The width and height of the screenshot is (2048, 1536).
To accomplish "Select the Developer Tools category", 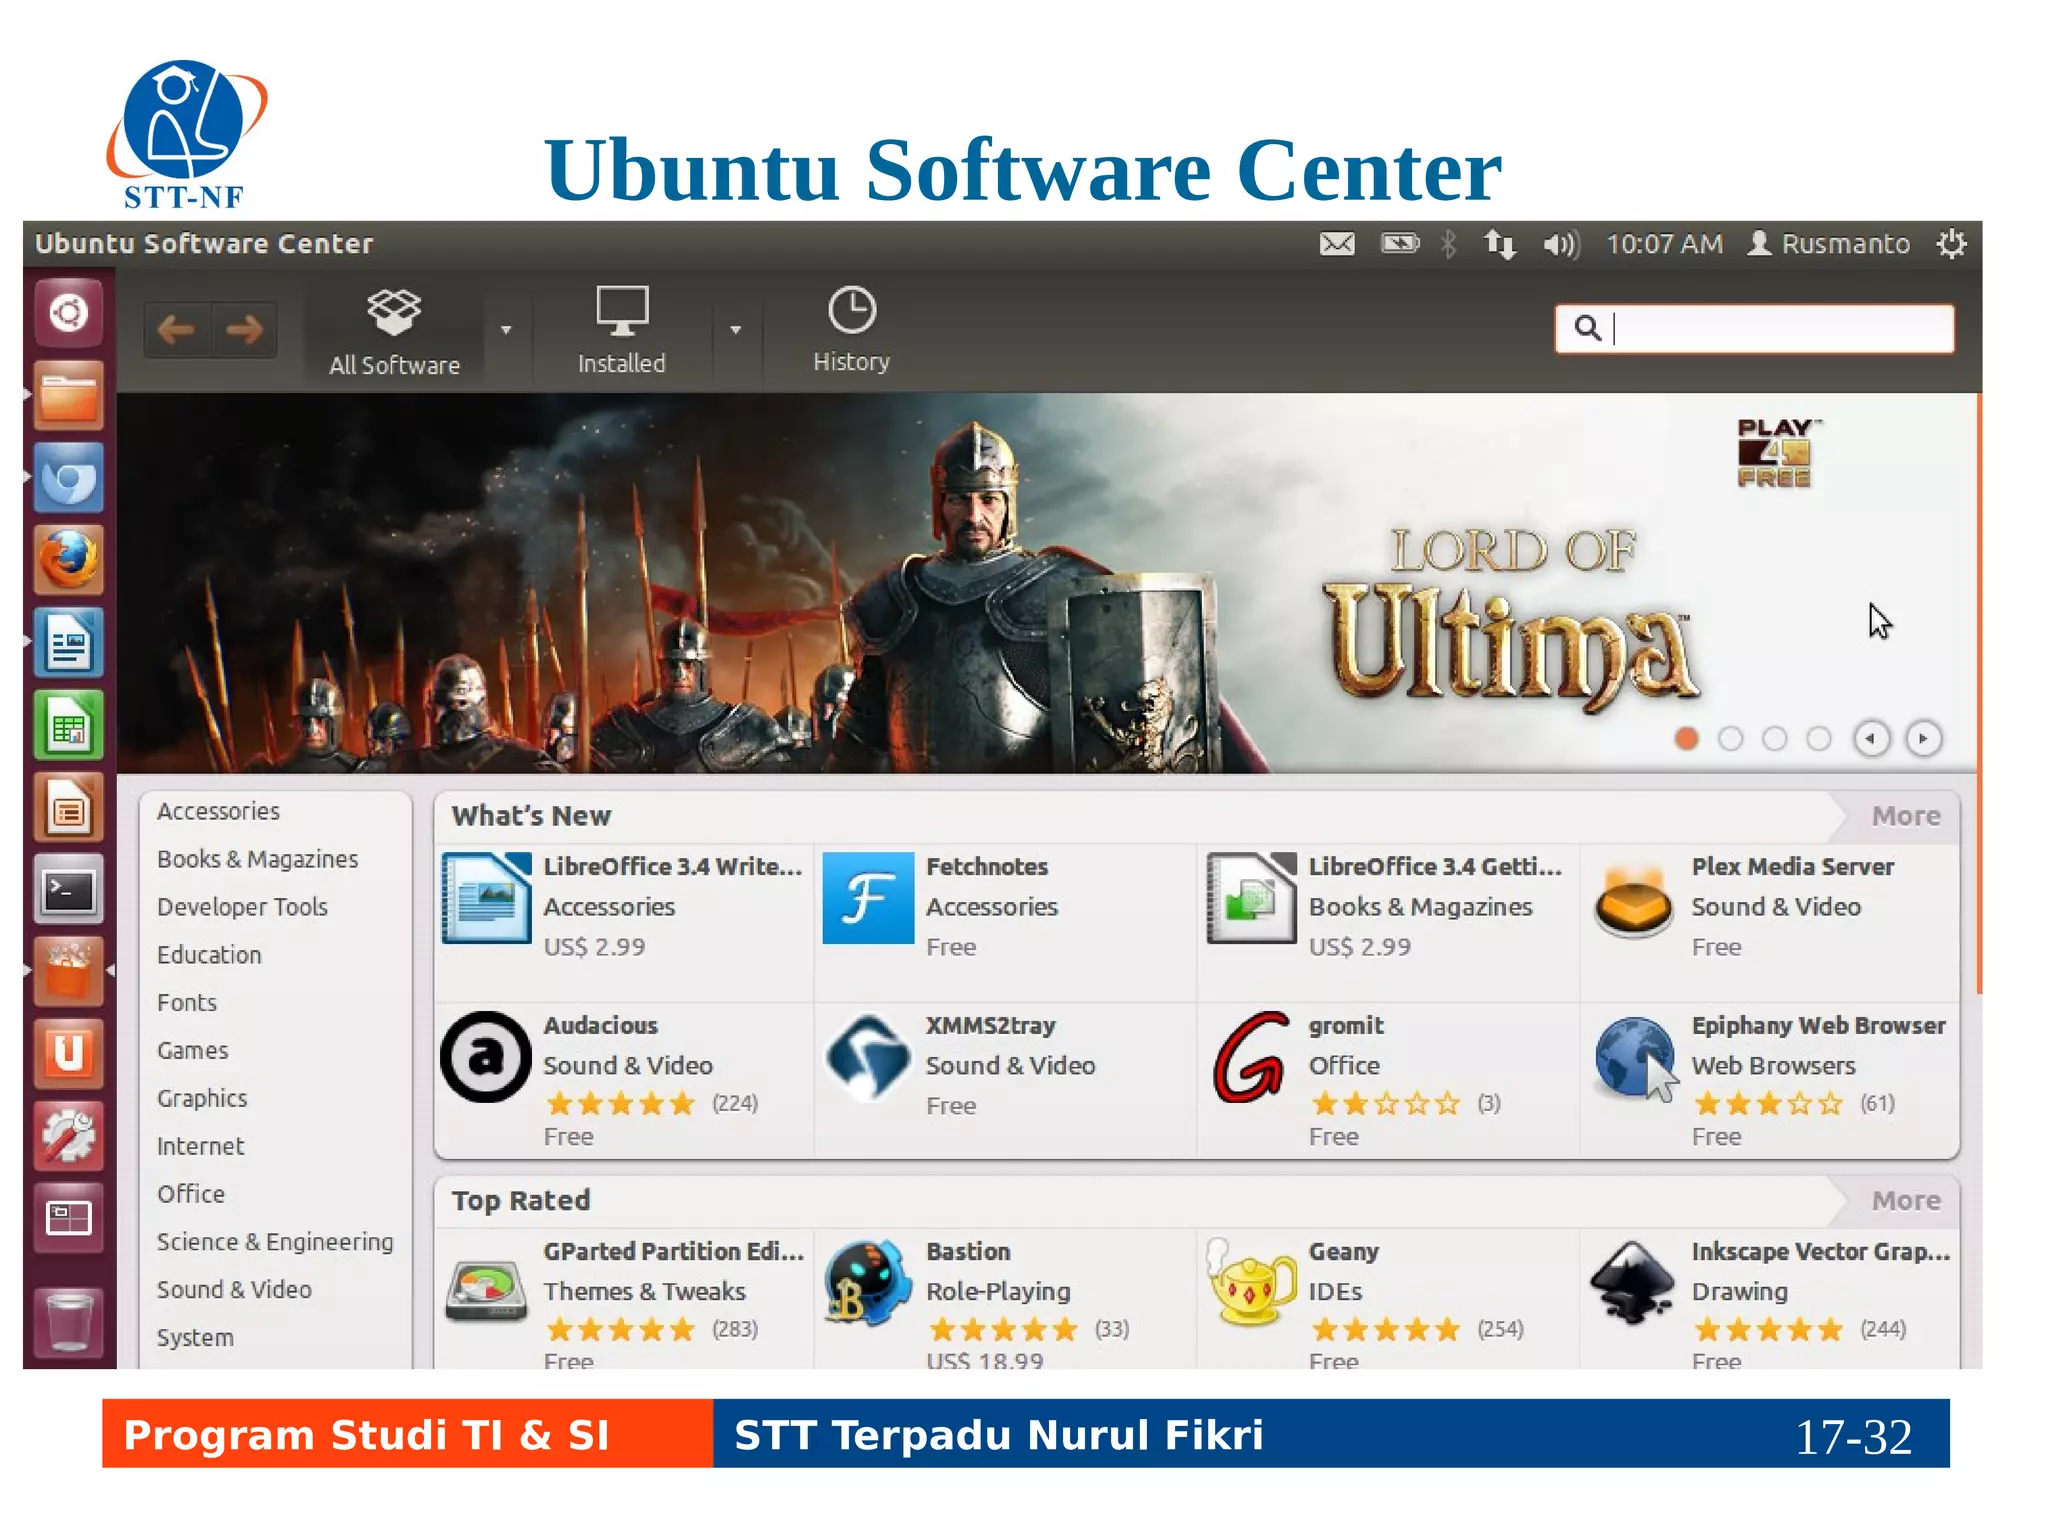I will (242, 907).
